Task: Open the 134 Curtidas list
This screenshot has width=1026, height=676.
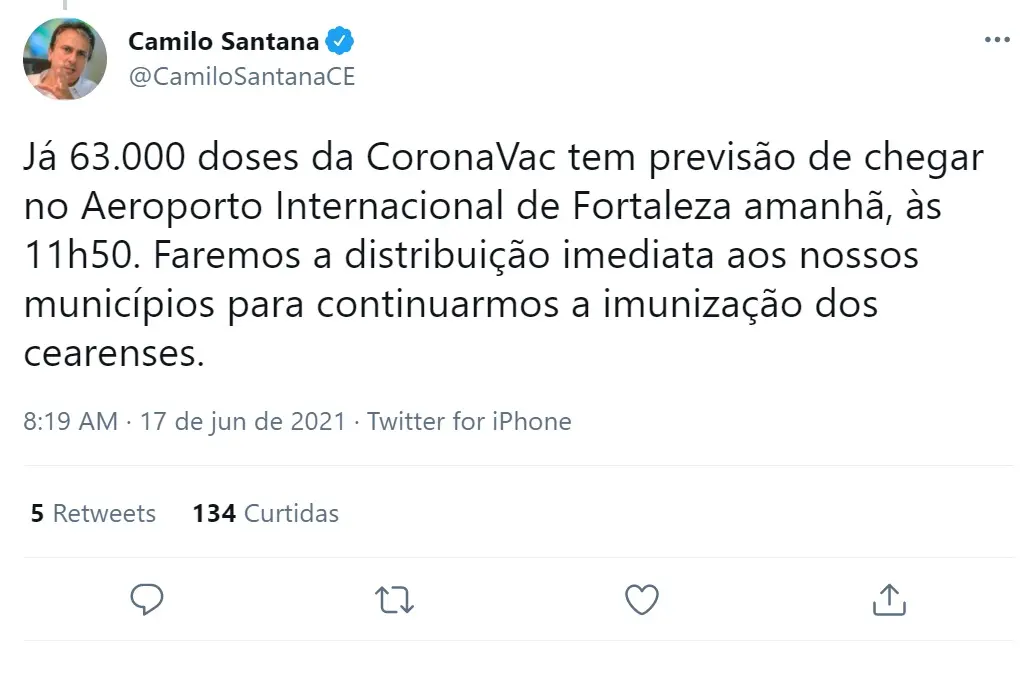Action: pyautogui.click(x=266, y=513)
